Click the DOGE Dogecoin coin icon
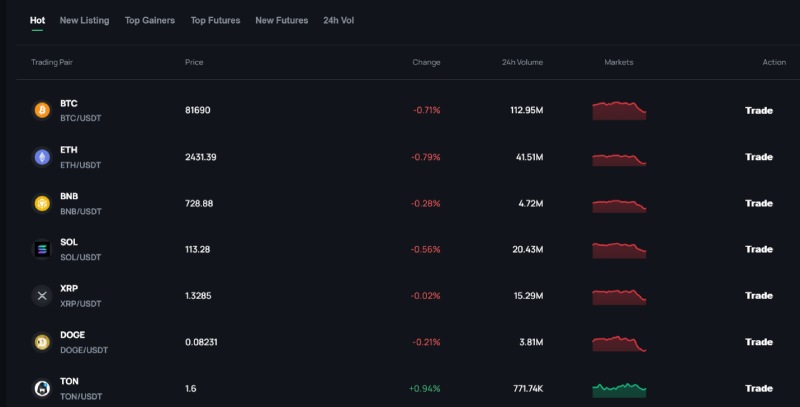Image resolution: width=800 pixels, height=407 pixels. (x=42, y=342)
